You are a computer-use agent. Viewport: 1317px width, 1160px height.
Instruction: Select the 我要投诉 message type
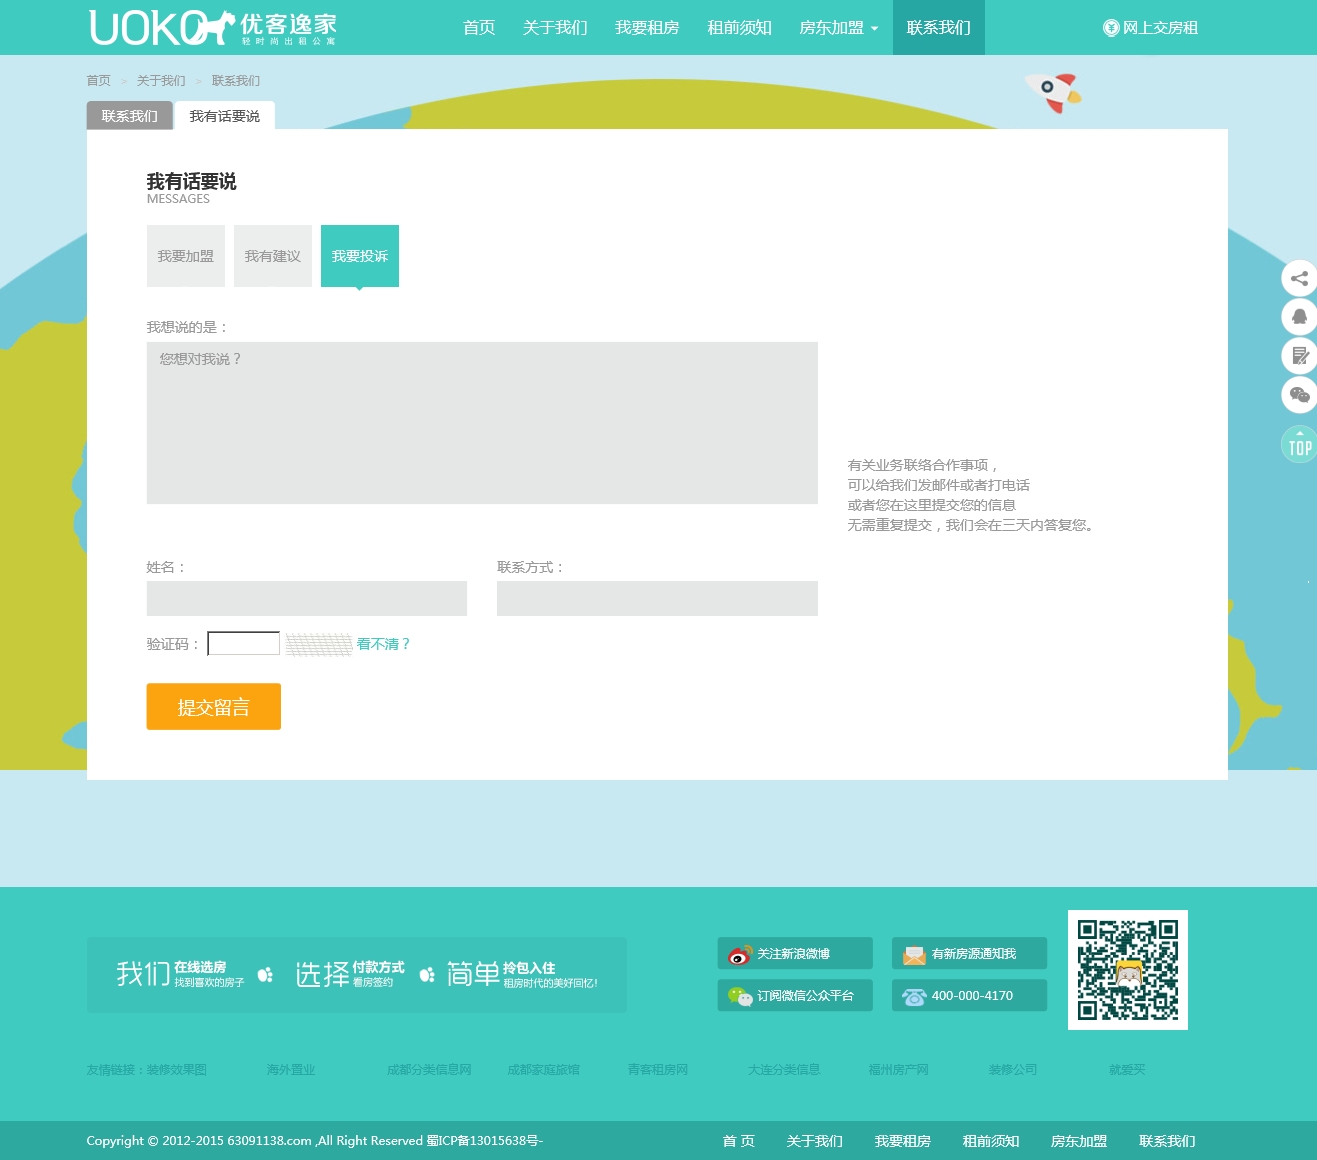coord(360,256)
